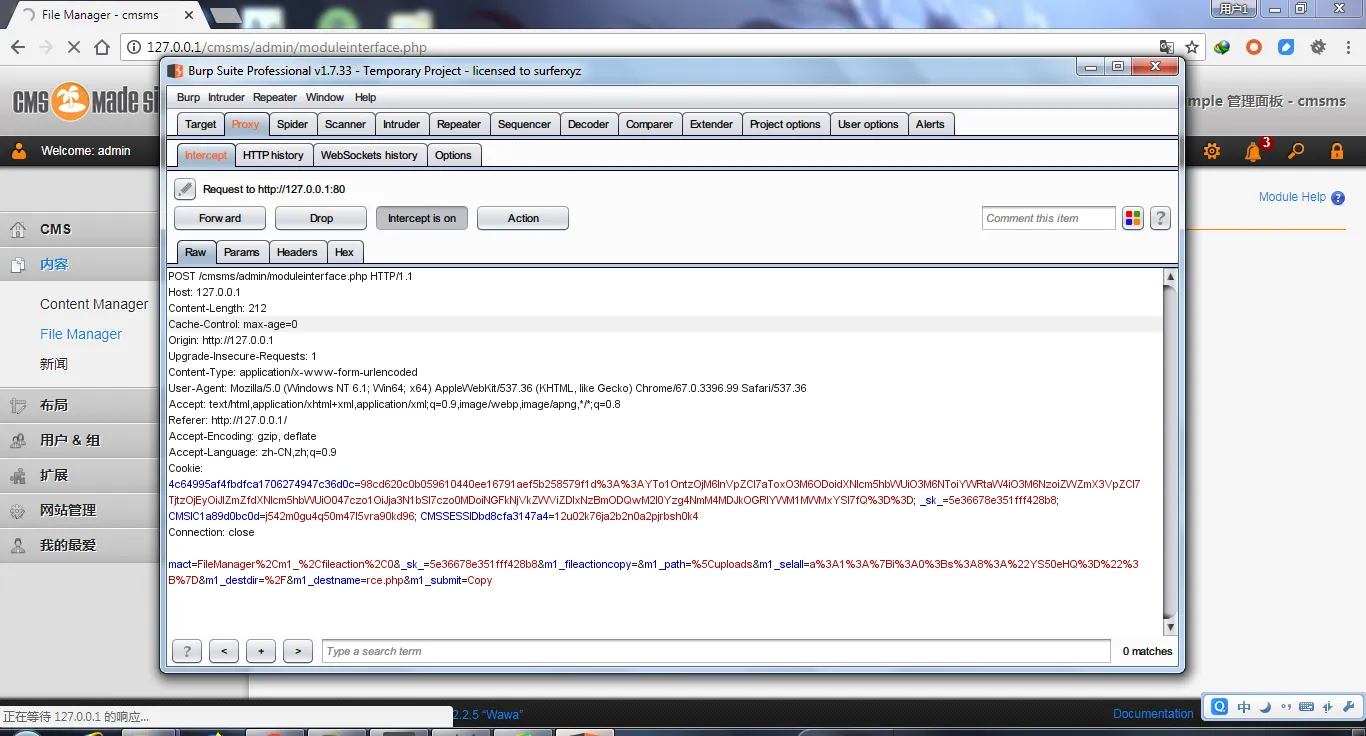Viewport: 1366px width, 736px height.
Task: Click the magnifier search icon in CMS header
Action: (x=1296, y=152)
